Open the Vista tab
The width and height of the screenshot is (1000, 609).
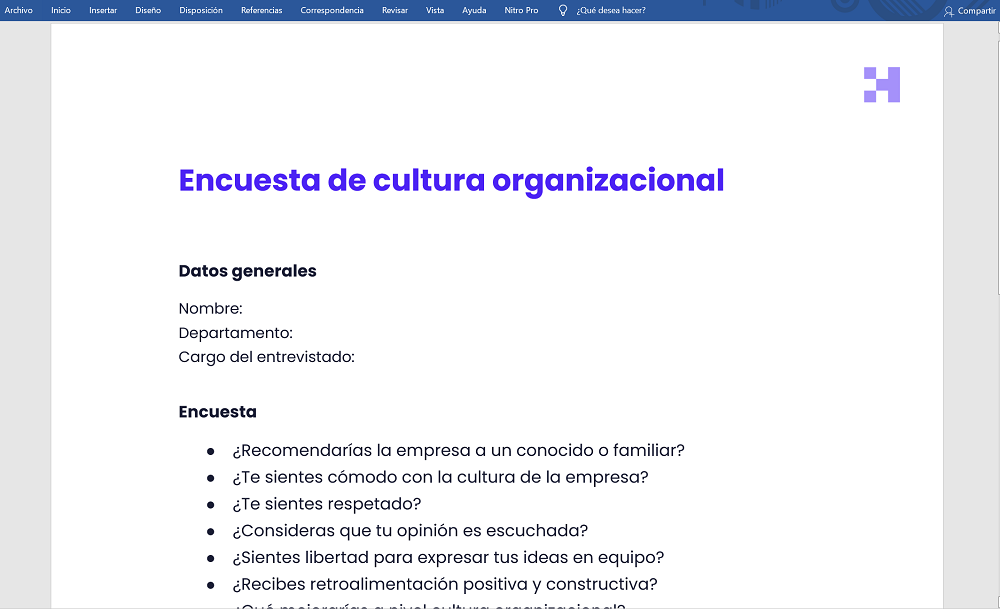pyautogui.click(x=435, y=10)
